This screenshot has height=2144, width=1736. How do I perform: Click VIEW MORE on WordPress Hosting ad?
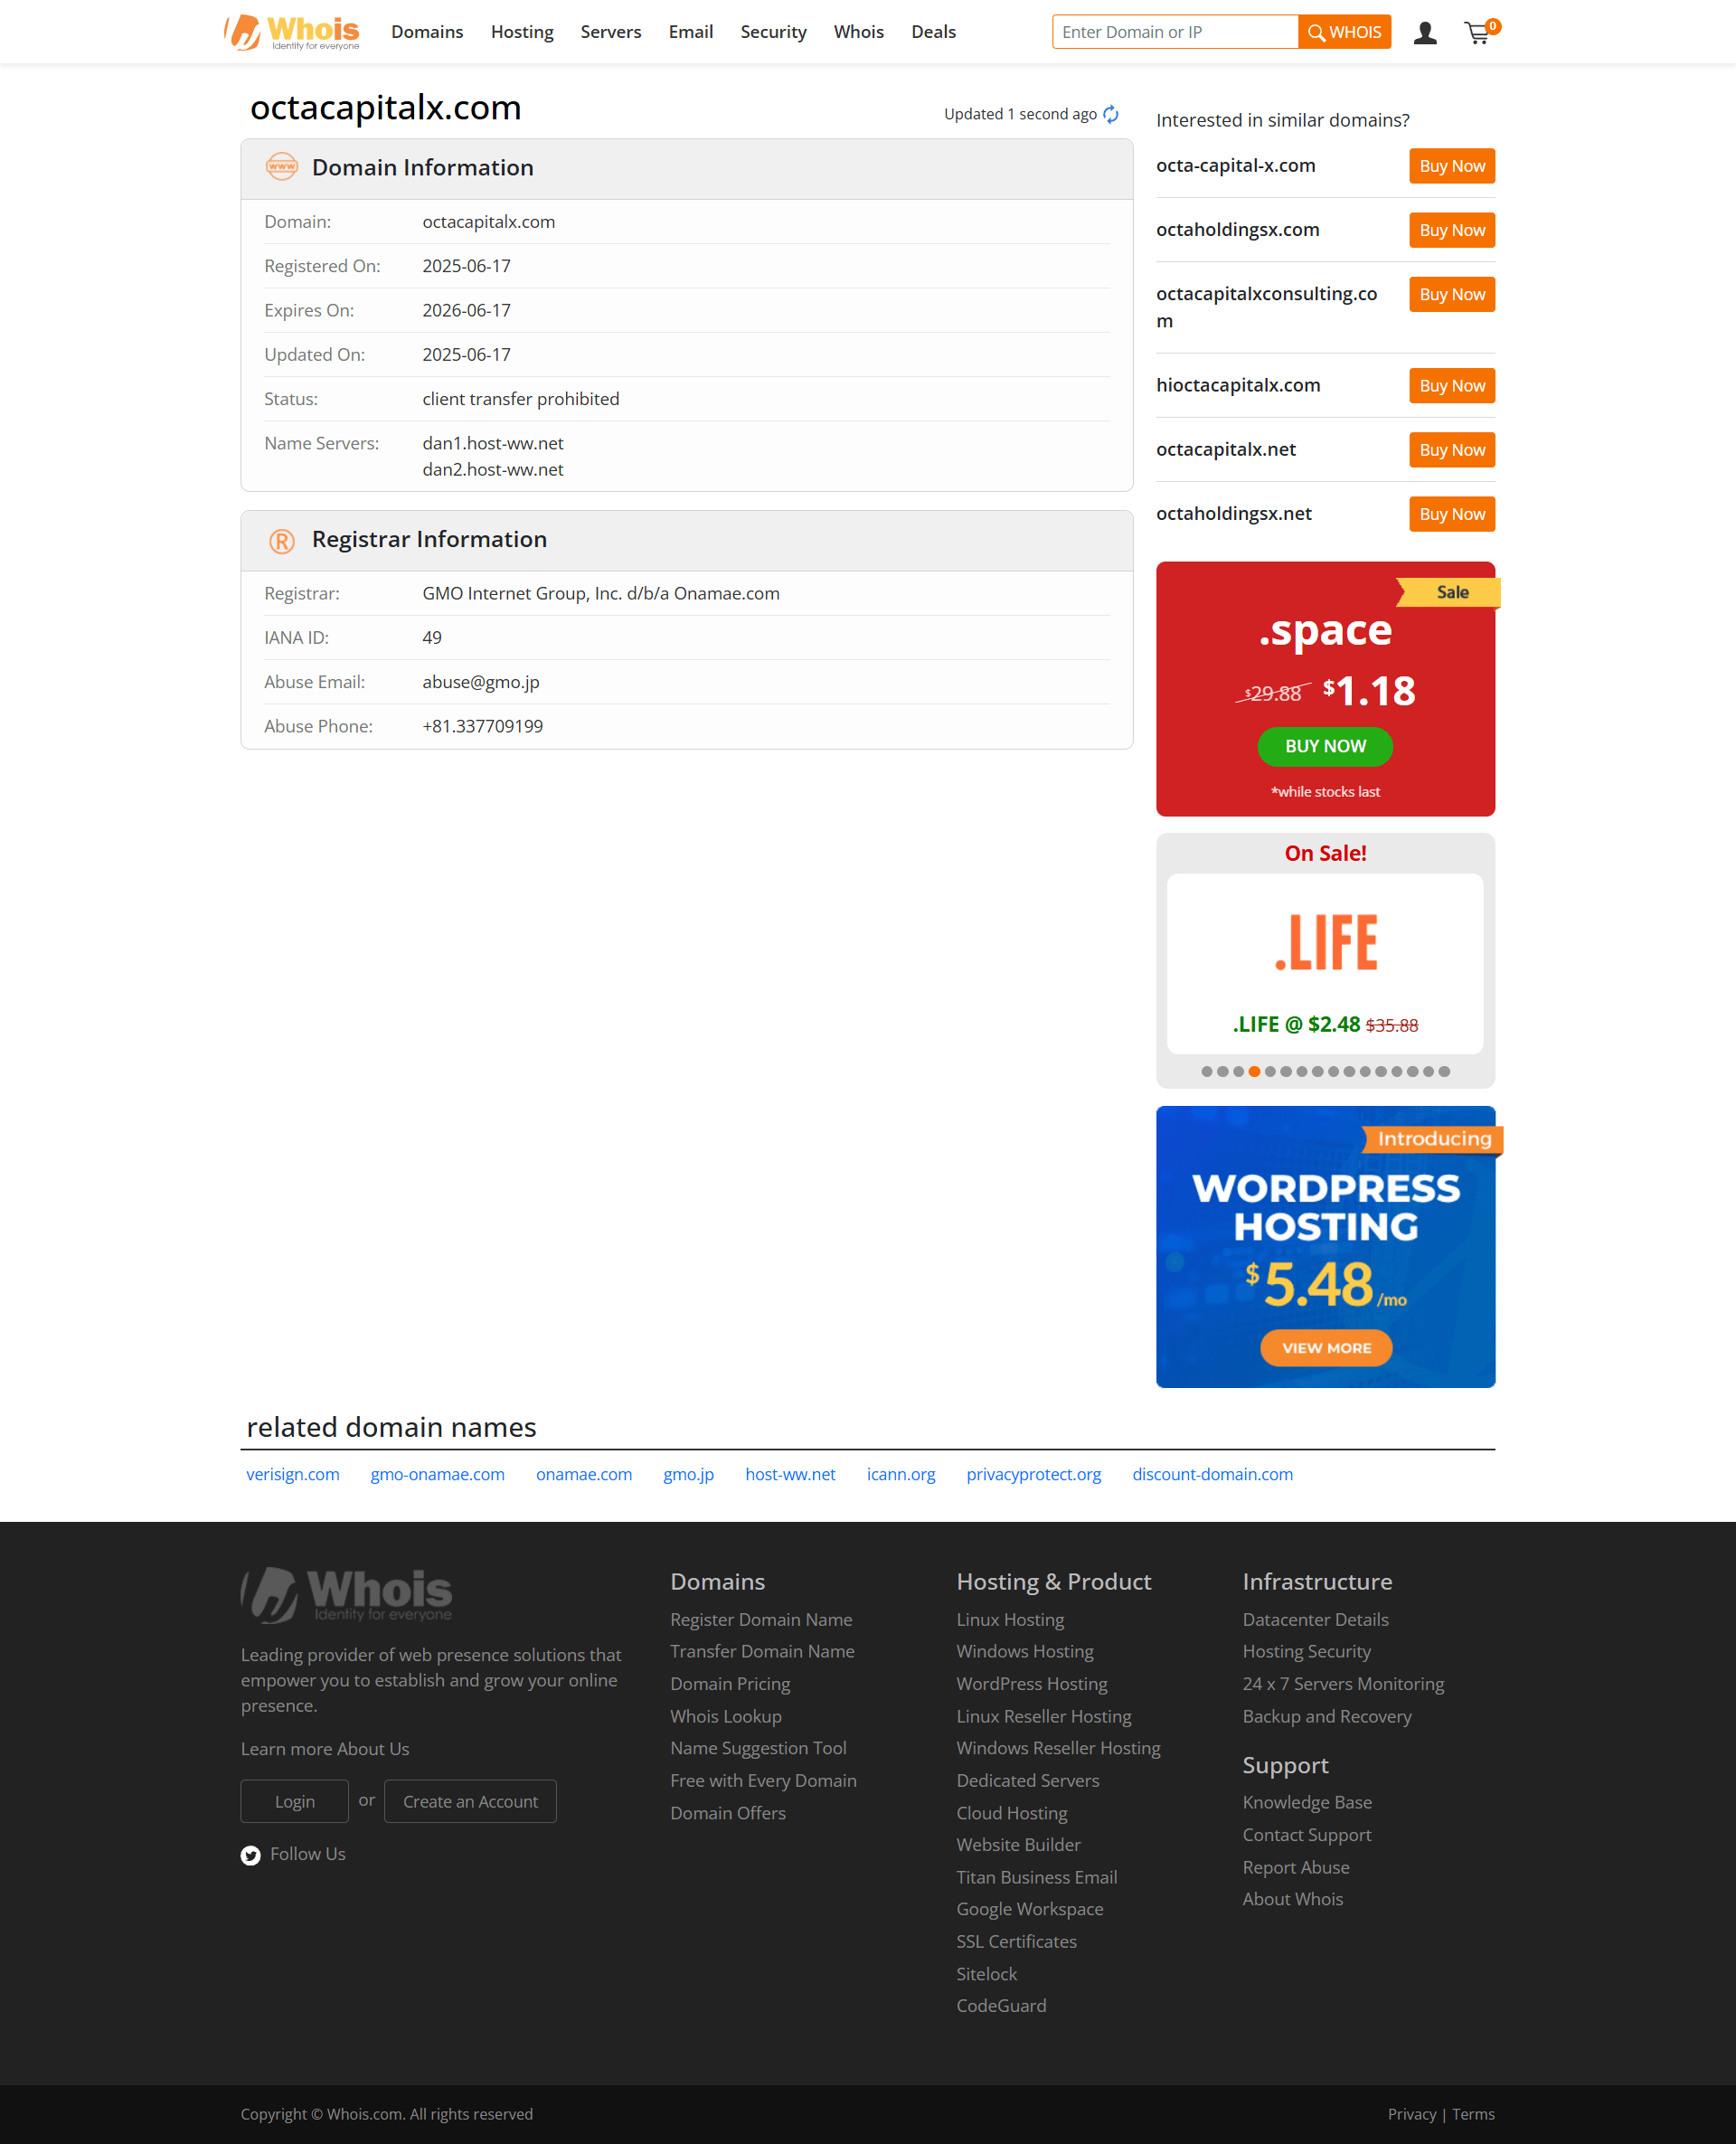pos(1326,1348)
